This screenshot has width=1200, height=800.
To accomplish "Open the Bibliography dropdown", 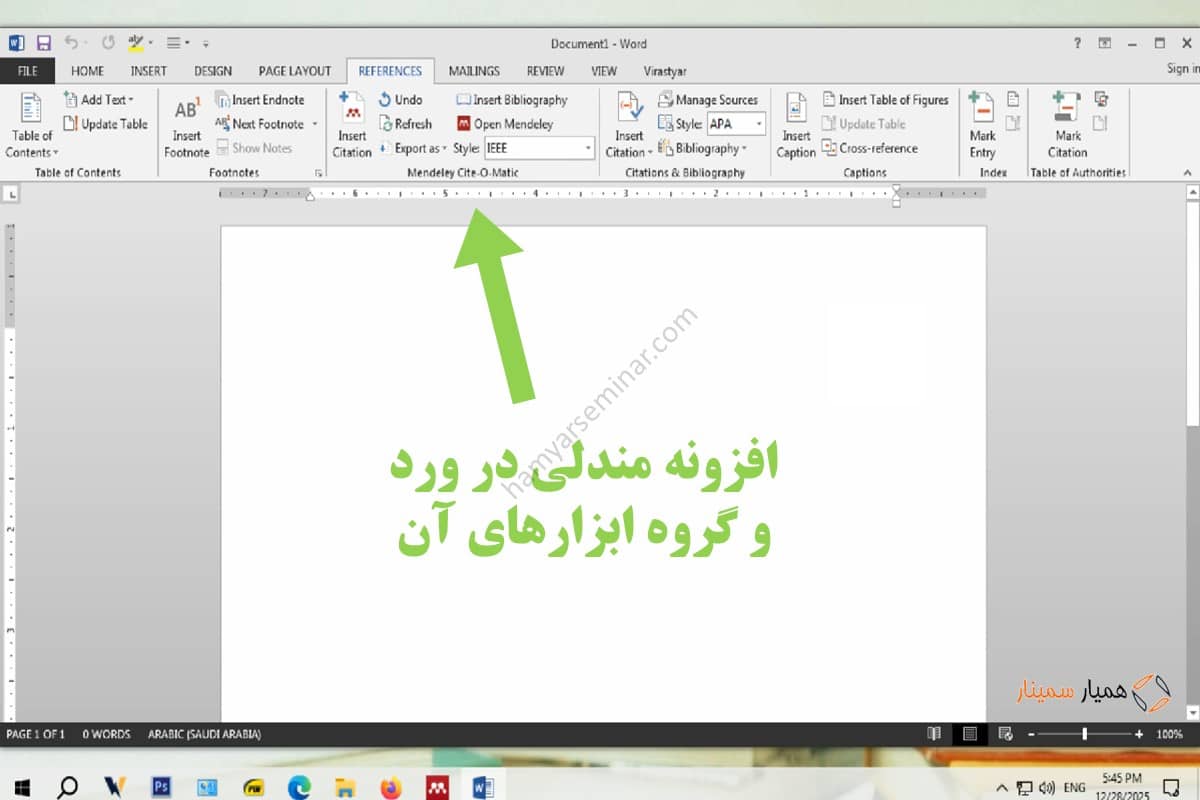I will [702, 148].
